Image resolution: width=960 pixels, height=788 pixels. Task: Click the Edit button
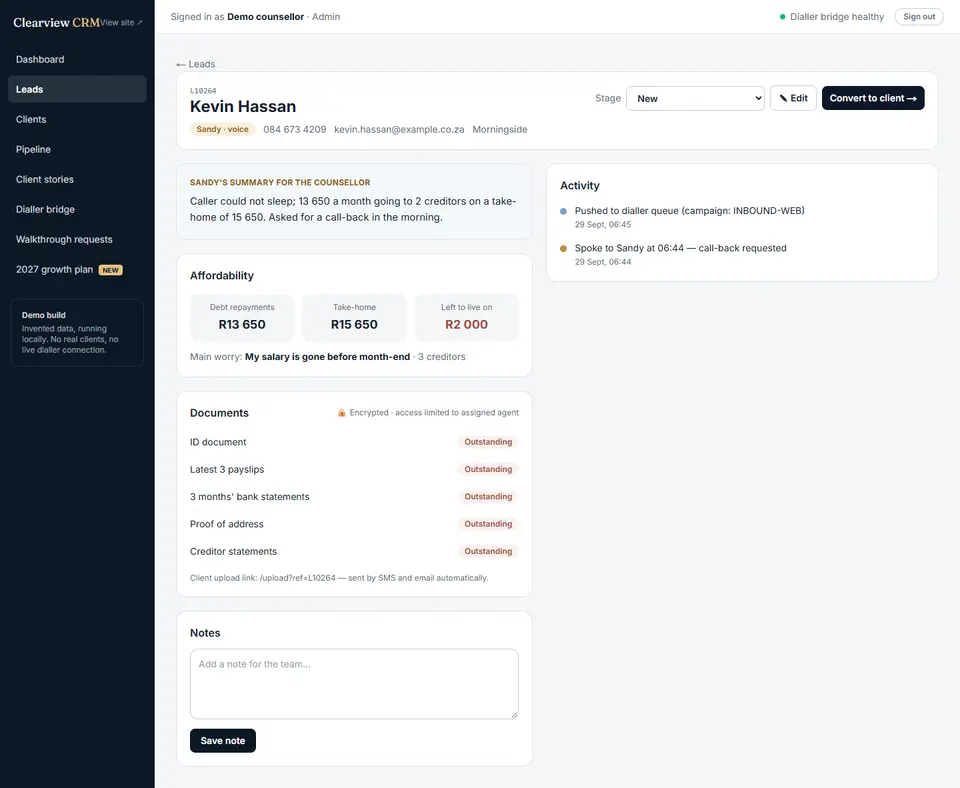click(793, 98)
